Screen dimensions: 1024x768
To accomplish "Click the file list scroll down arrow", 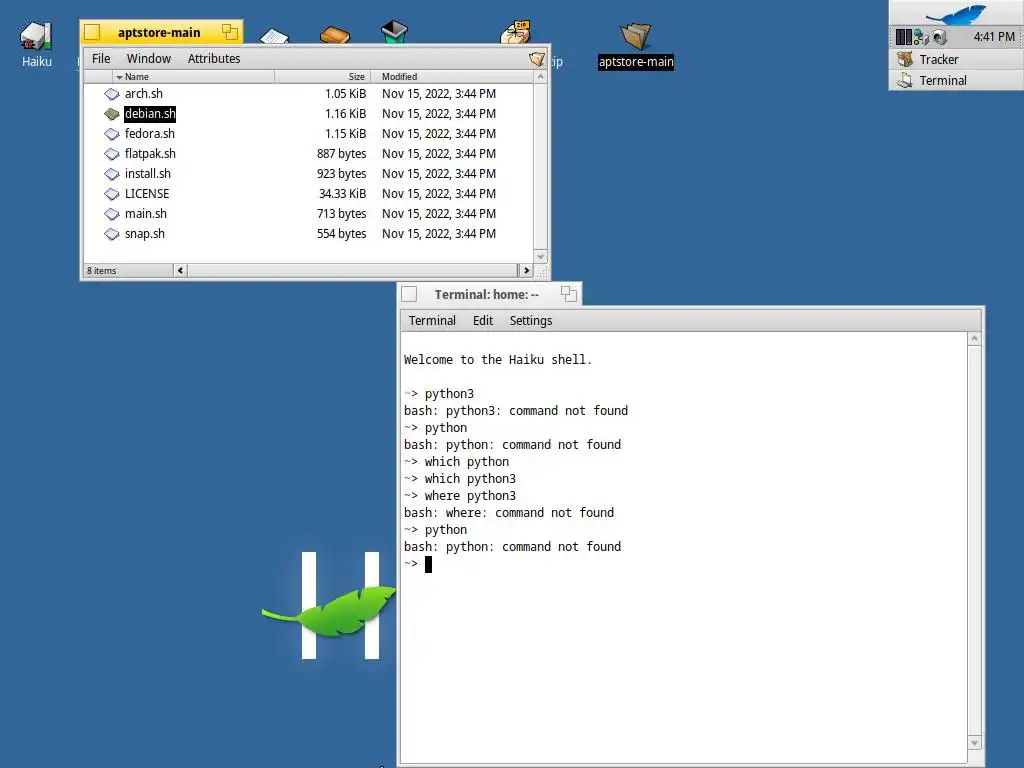I will [x=540, y=257].
